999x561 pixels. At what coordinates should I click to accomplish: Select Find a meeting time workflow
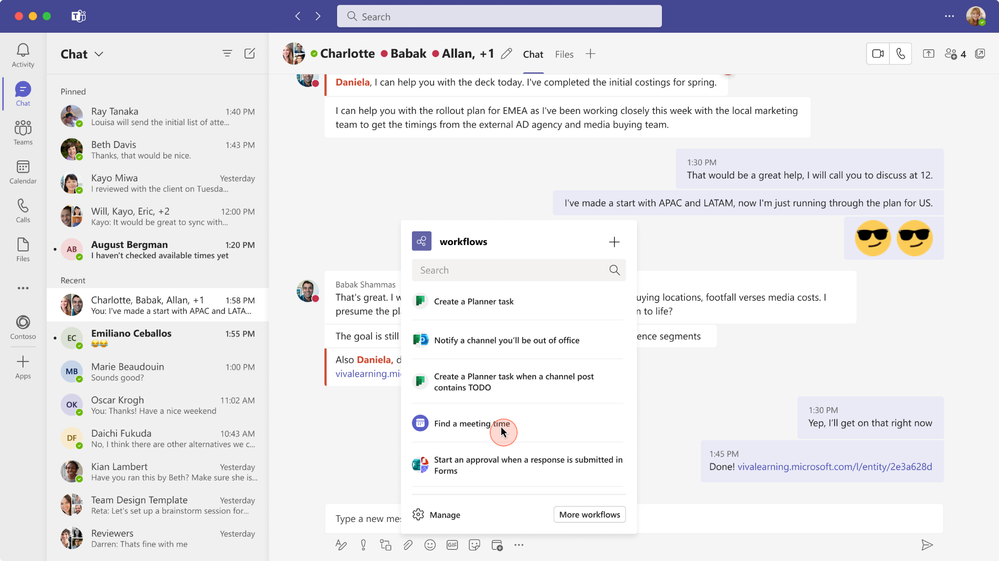tap(518, 423)
